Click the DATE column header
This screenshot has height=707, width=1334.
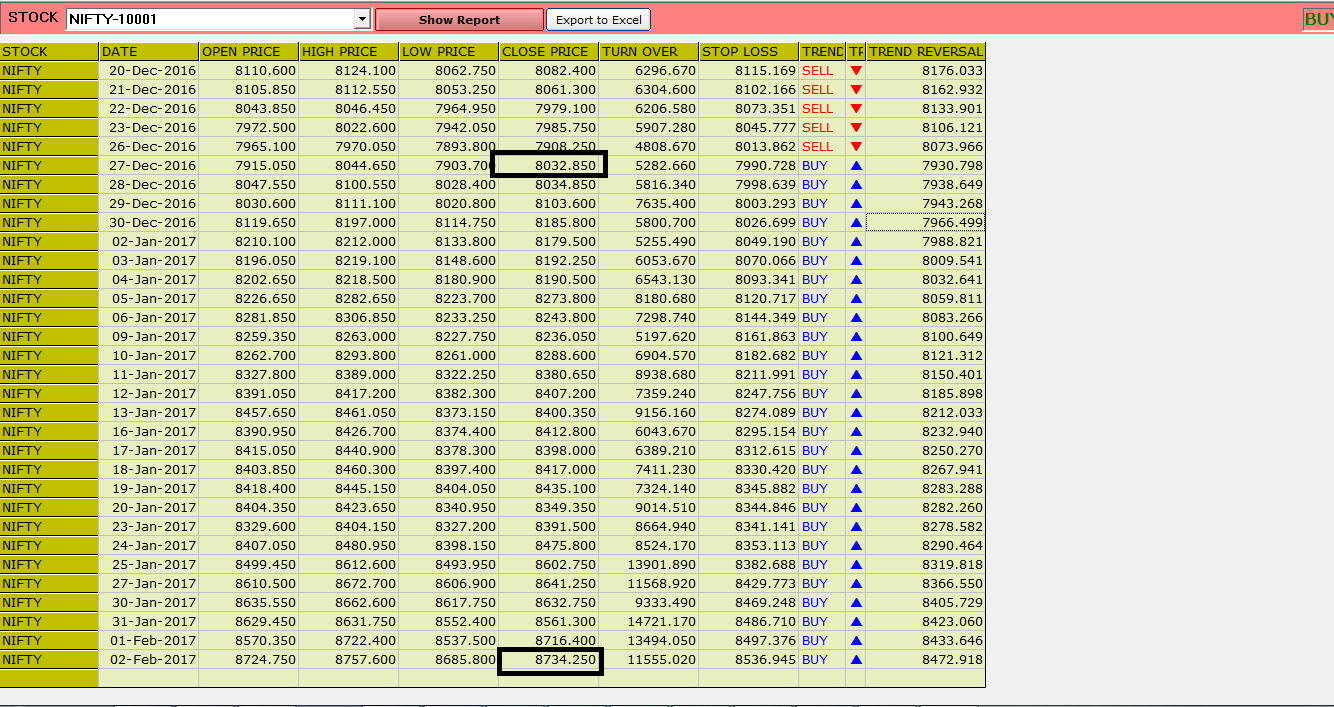pos(149,52)
